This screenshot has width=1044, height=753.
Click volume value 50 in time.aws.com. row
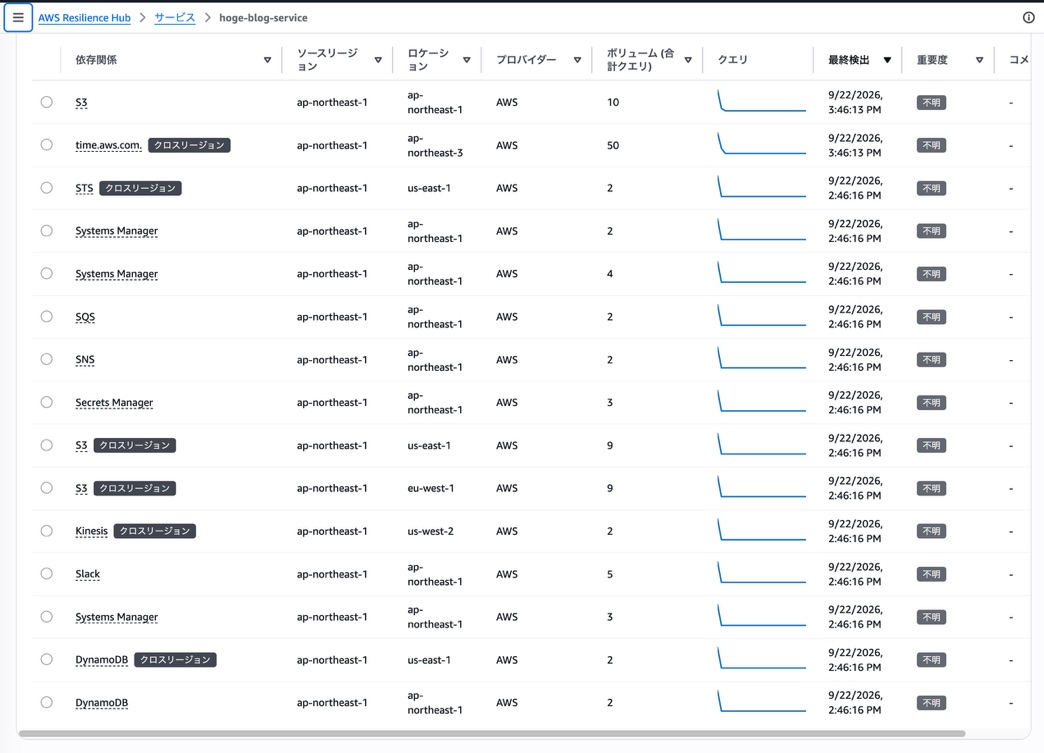pyautogui.click(x=613, y=145)
